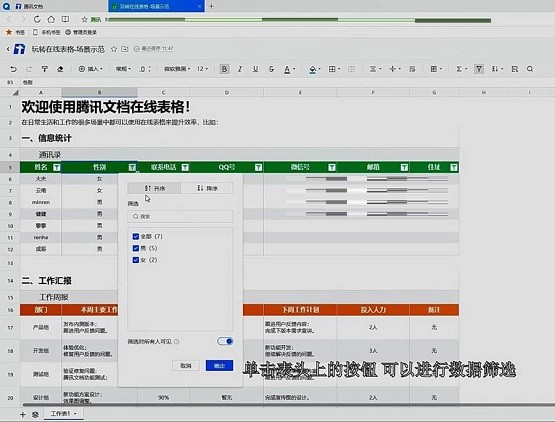Click the clear format eraser icon
Viewport: 555px width, 422px height.
click(x=60, y=69)
